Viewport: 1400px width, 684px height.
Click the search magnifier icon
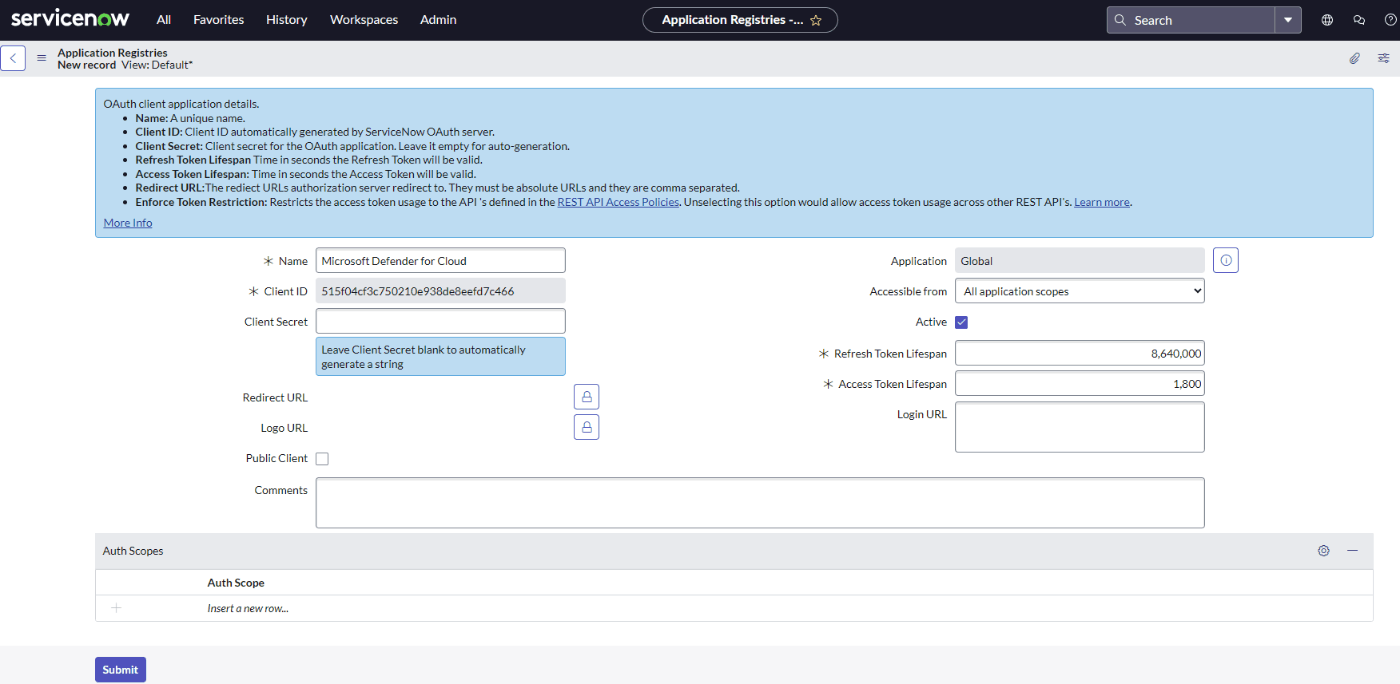(1122, 20)
